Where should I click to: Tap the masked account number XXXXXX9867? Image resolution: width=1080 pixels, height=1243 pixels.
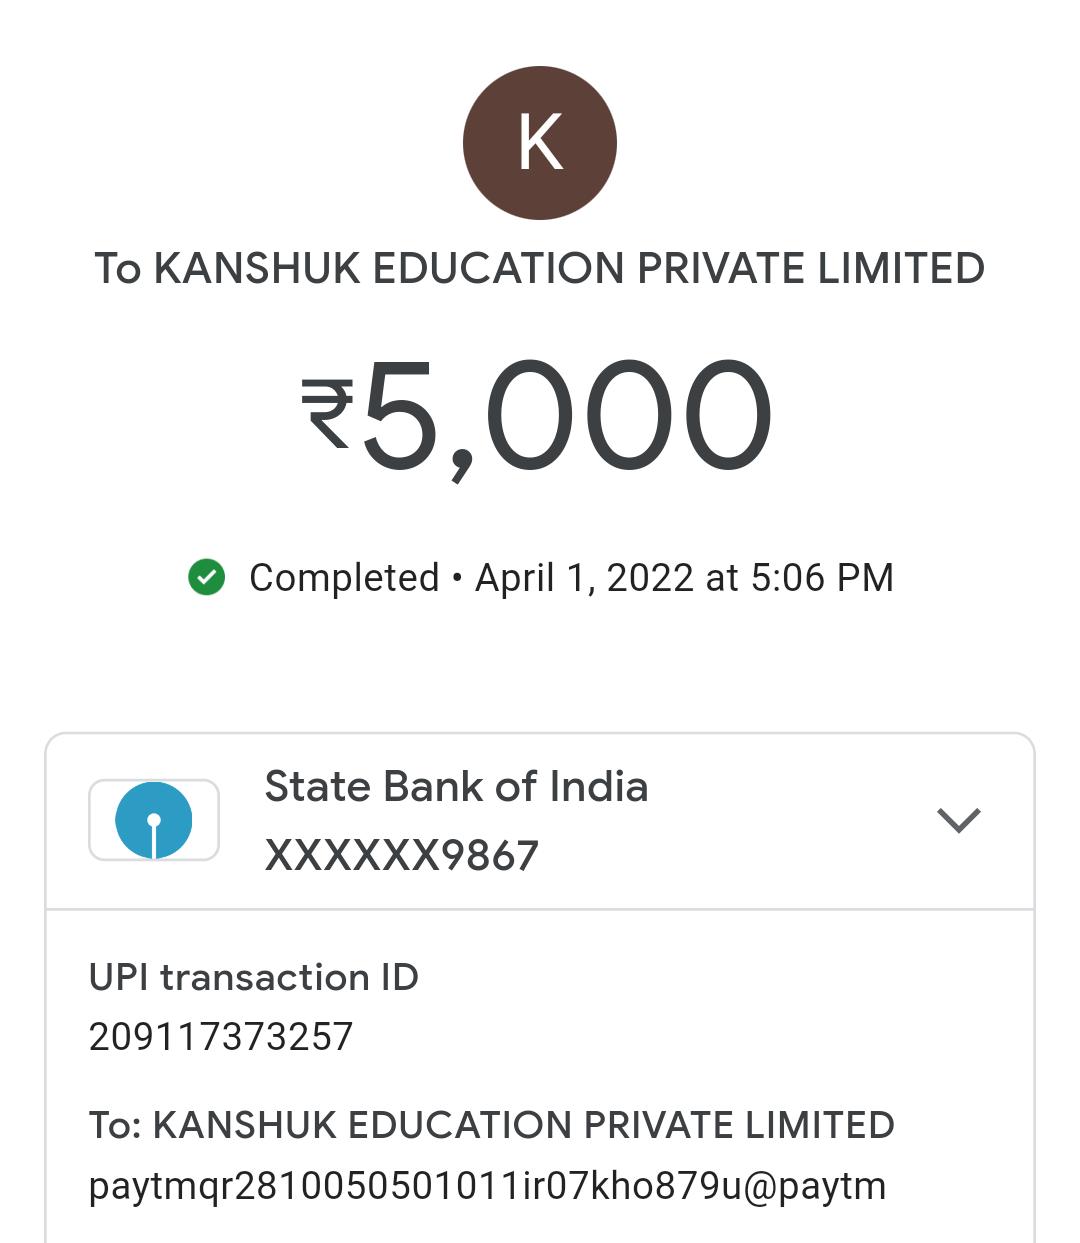pos(402,855)
